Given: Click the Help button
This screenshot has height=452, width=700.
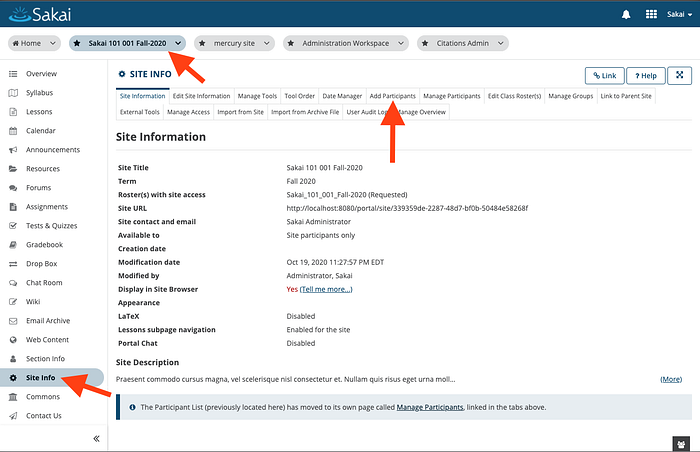Looking at the screenshot, I should pyautogui.click(x=646, y=75).
